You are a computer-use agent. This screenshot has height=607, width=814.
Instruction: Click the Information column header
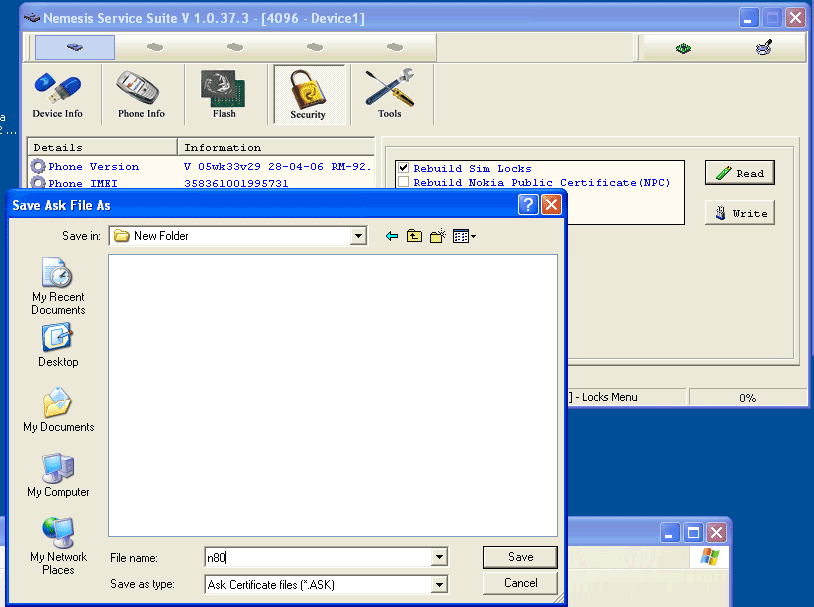tap(276, 147)
